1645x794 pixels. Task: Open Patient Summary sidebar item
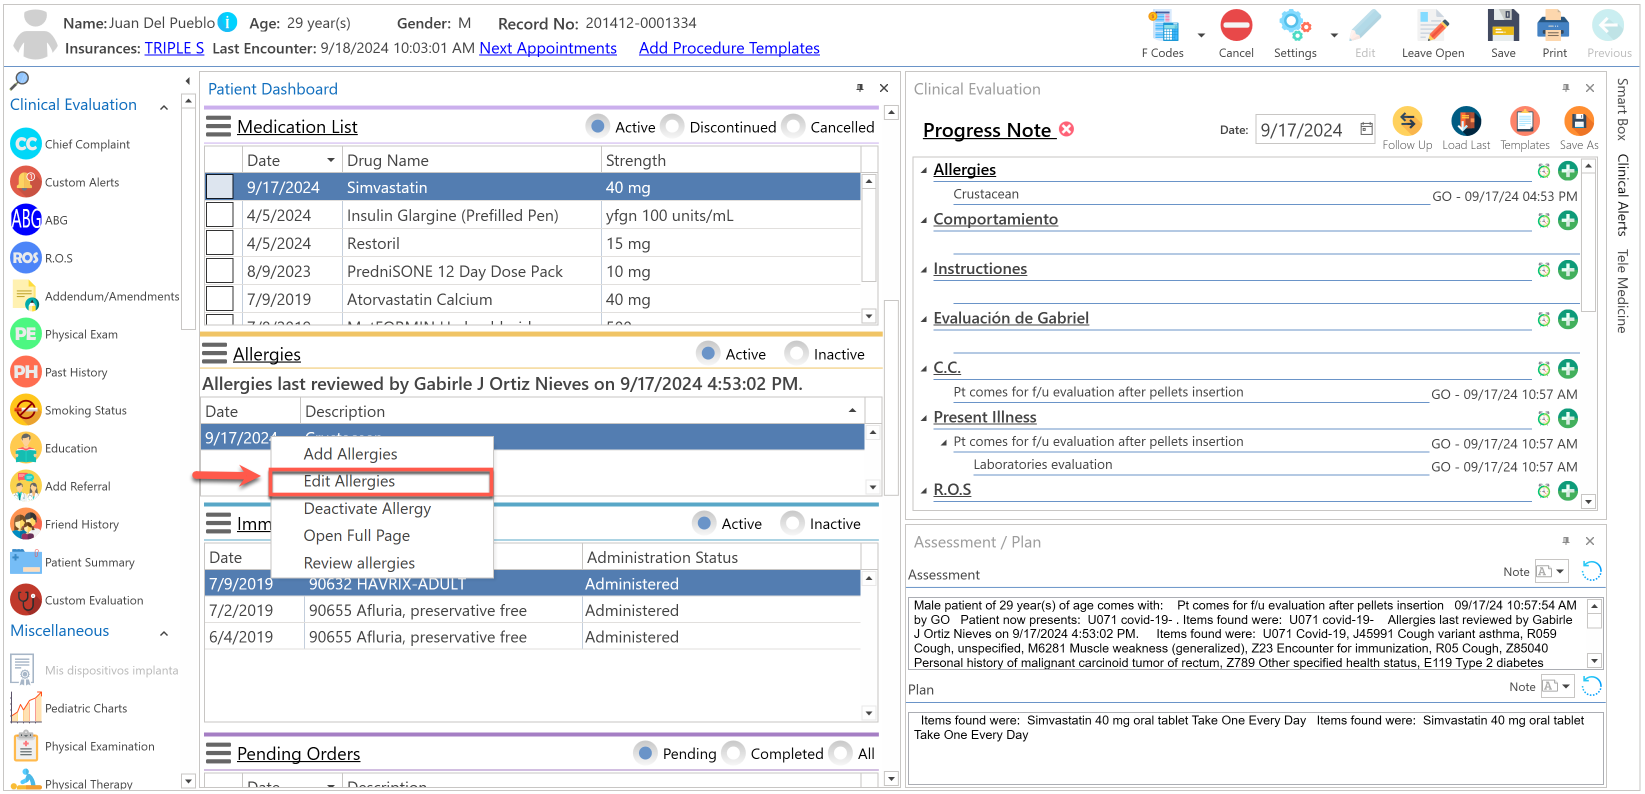point(73,562)
